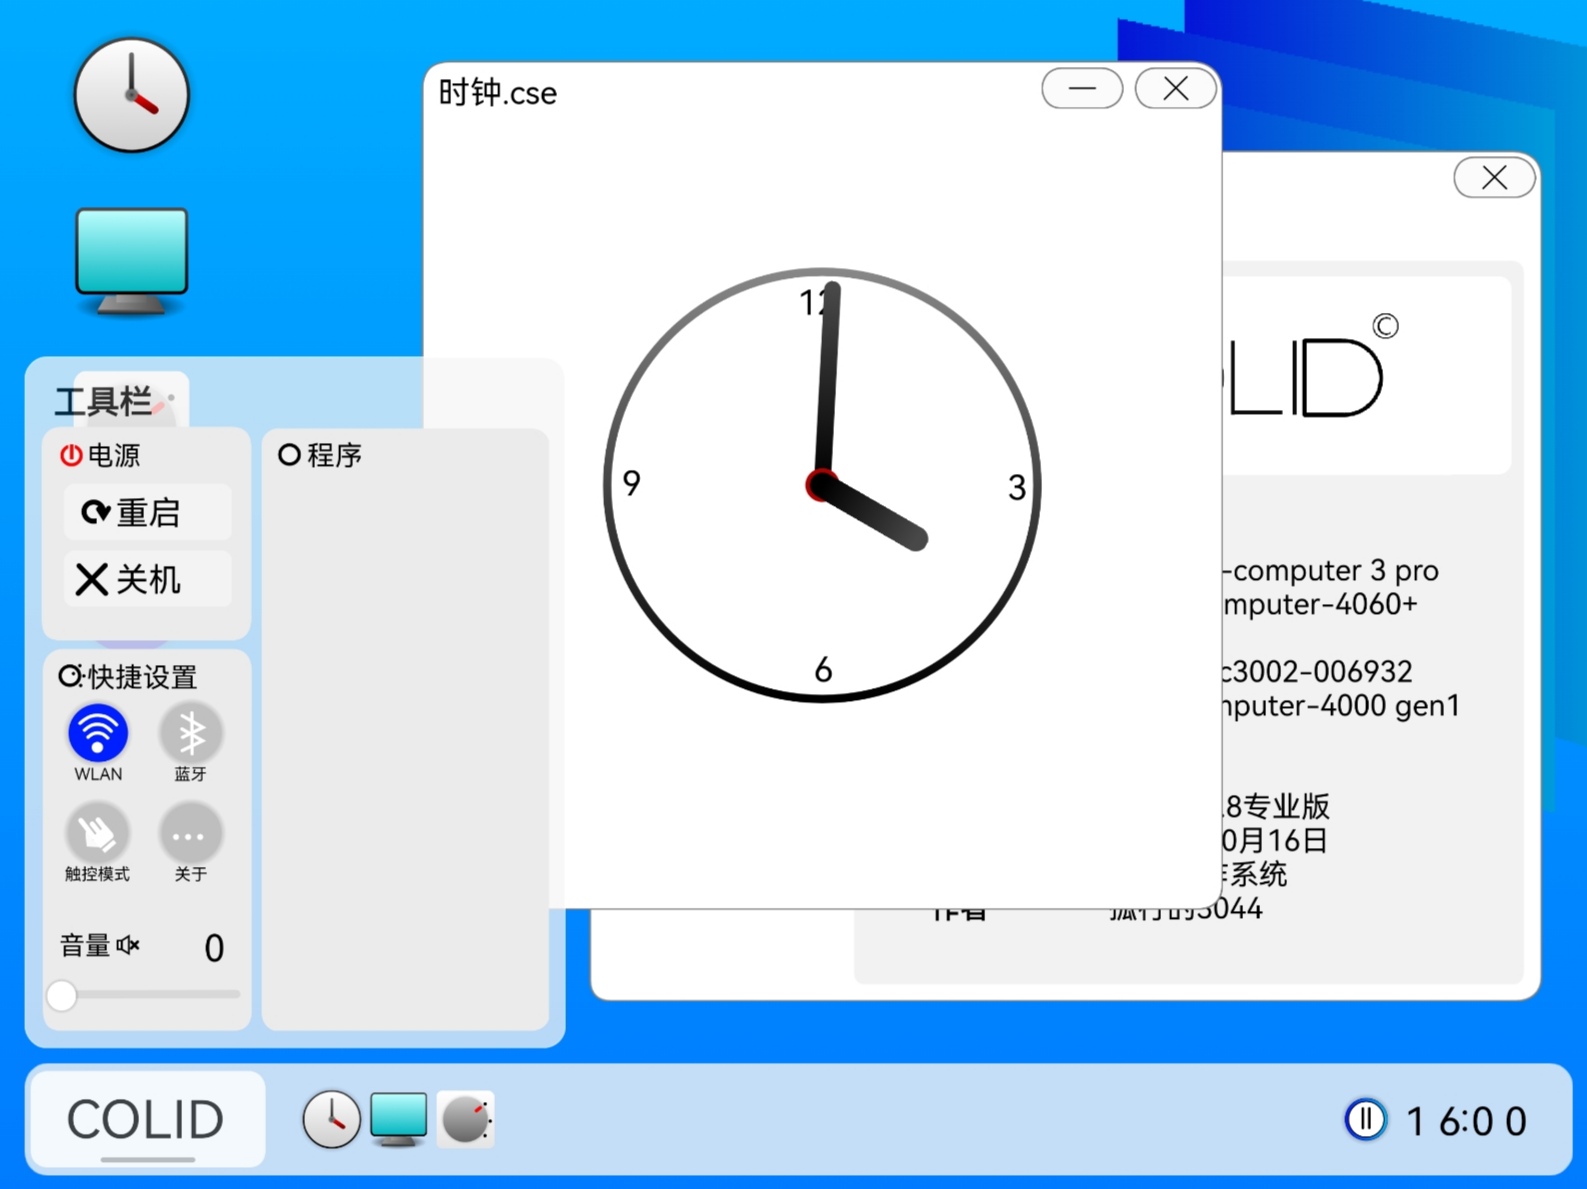Click the volume value 0

pyautogui.click(x=214, y=948)
